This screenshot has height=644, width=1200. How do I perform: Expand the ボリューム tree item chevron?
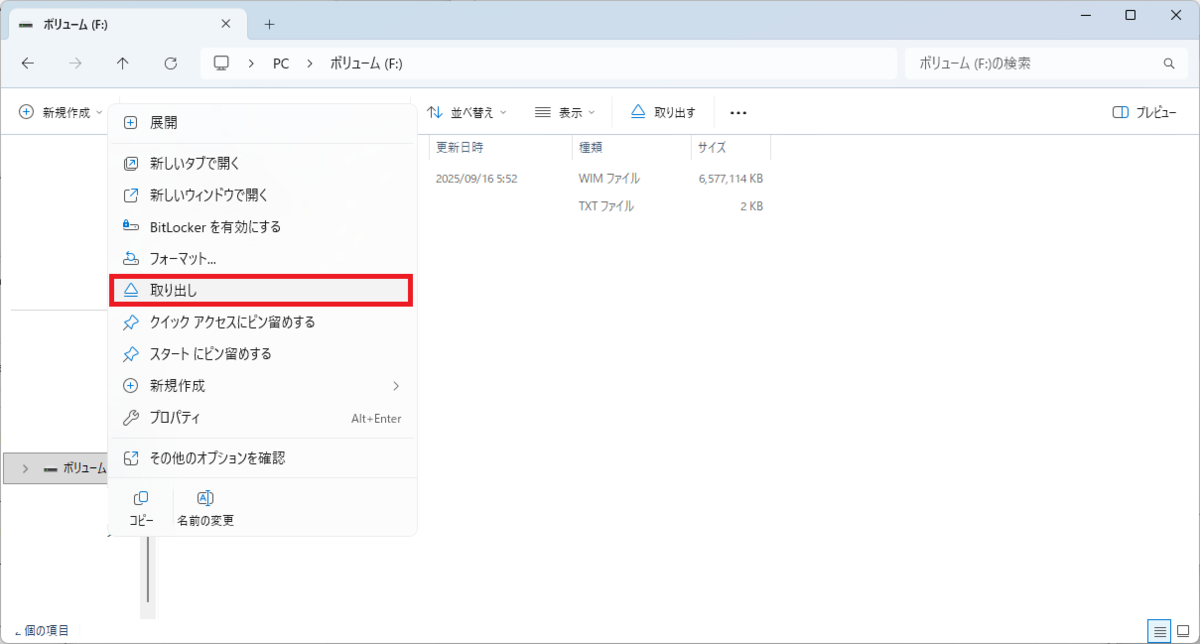[x=24, y=468]
